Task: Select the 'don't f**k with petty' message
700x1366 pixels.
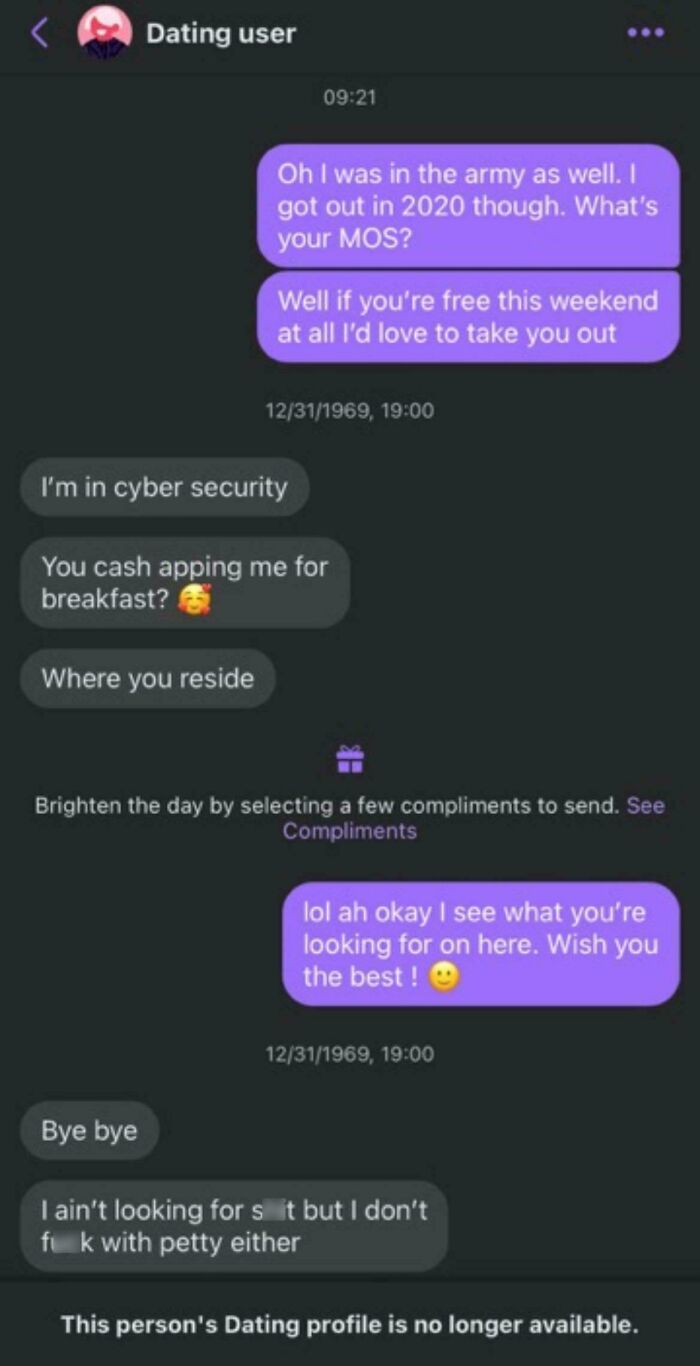Action: (x=234, y=1226)
